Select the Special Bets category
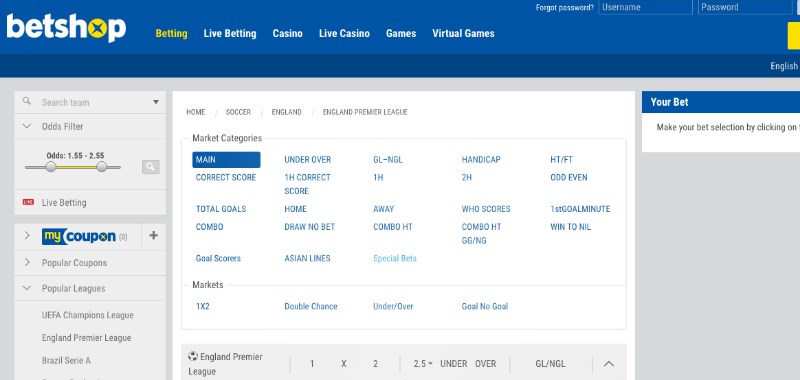The image size is (800, 380). [395, 259]
